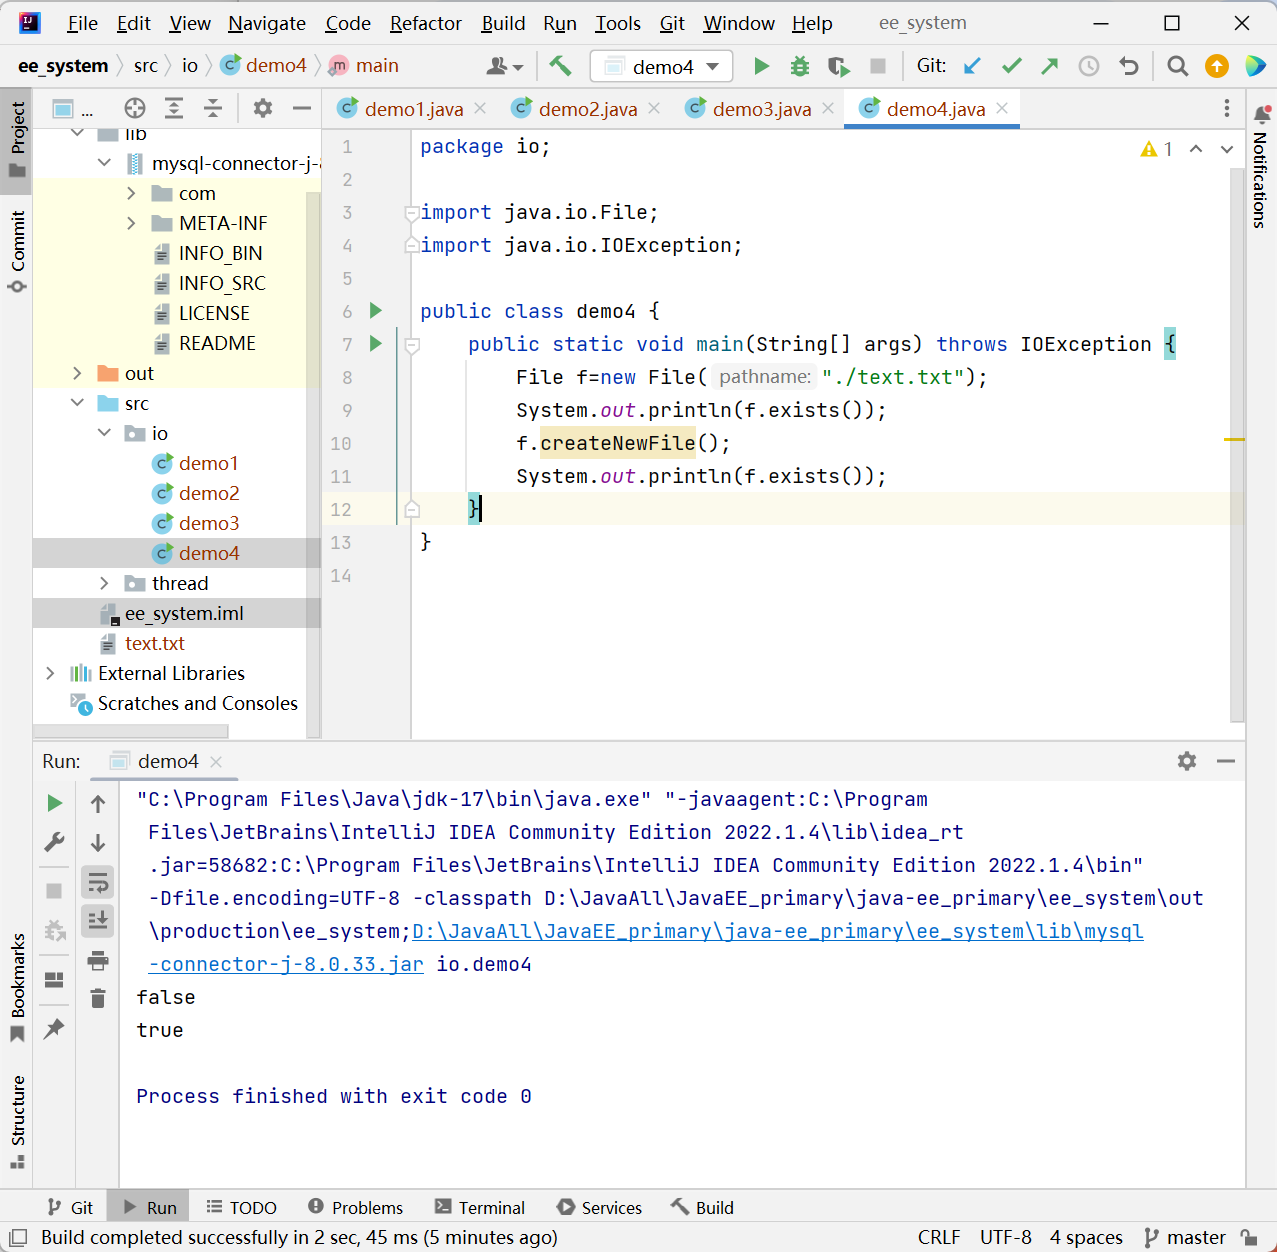
Task: Open Git history clock icon
Action: pyautogui.click(x=1089, y=66)
